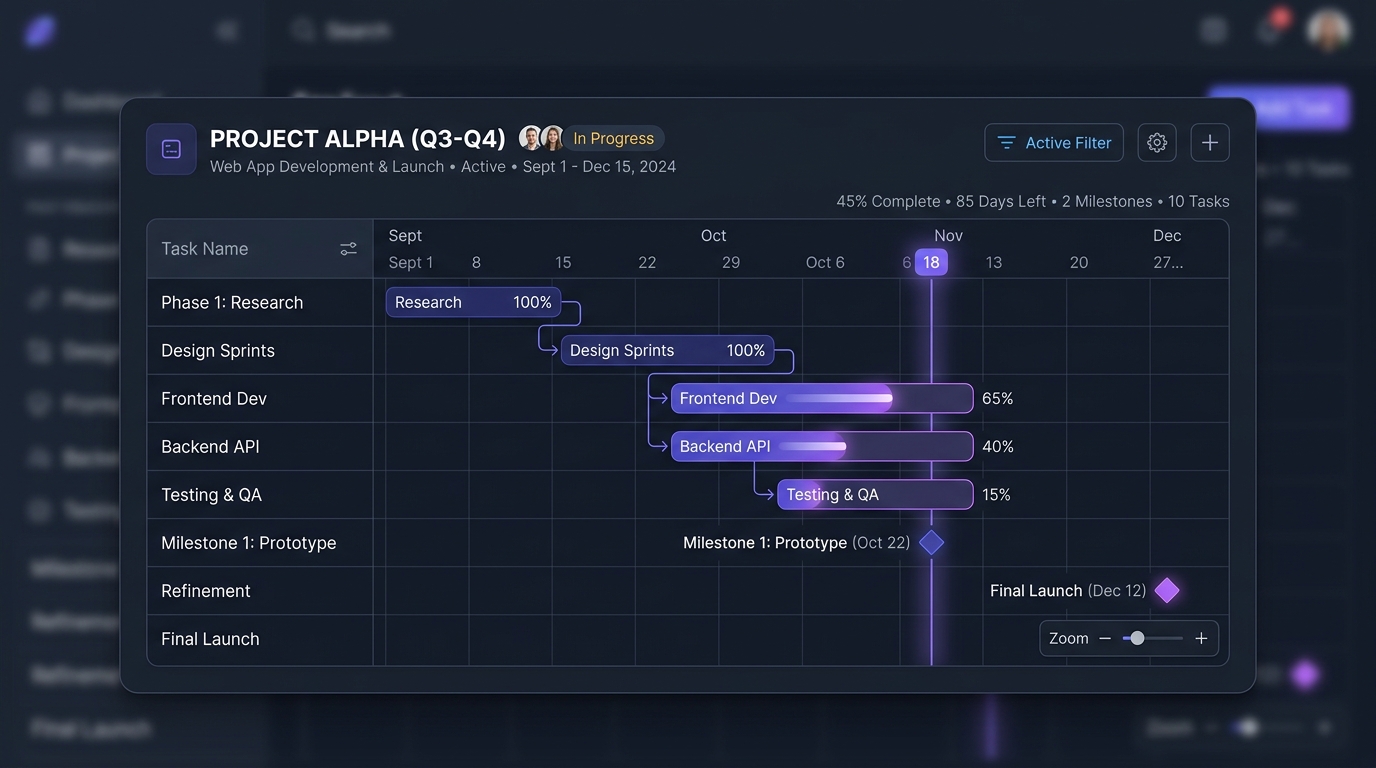Click the Frontend Dev progress bar in the timeline
The width and height of the screenshot is (1376, 768).
822,398
